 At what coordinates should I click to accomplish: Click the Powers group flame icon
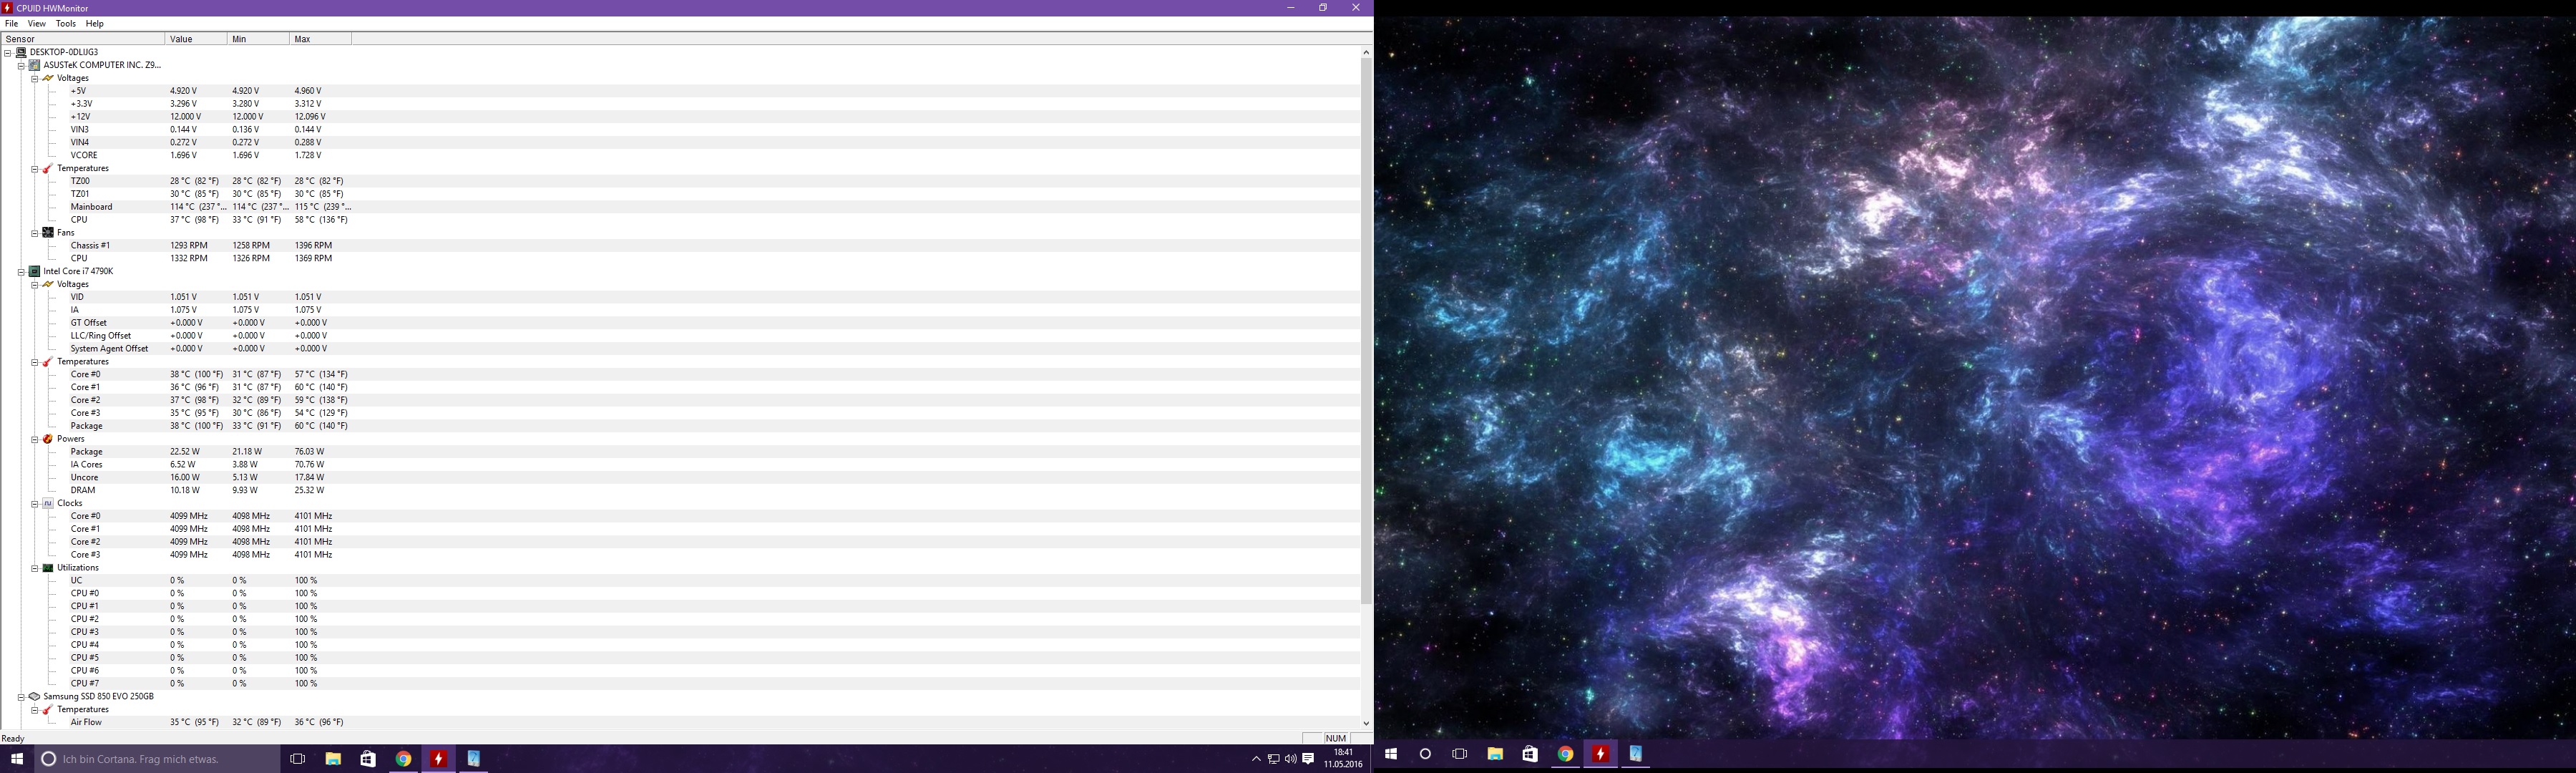click(48, 439)
